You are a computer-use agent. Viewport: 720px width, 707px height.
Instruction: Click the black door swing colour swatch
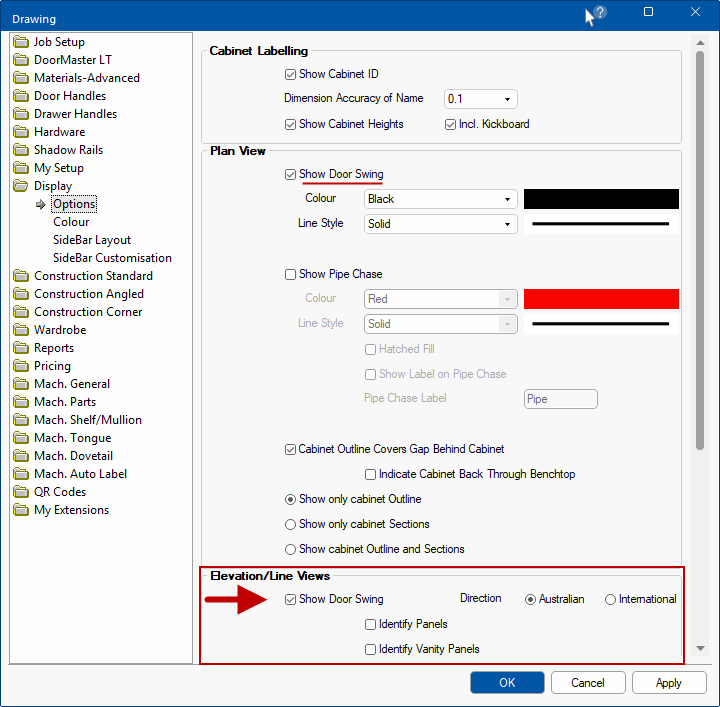coord(601,199)
